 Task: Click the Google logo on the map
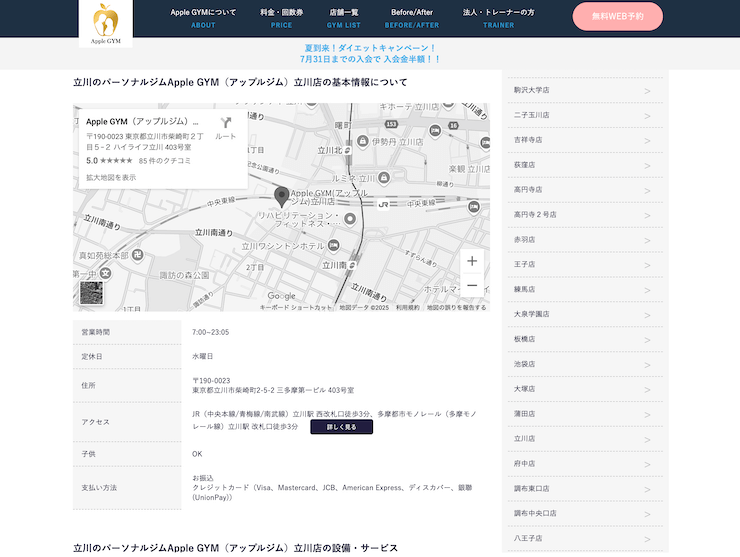(x=281, y=296)
